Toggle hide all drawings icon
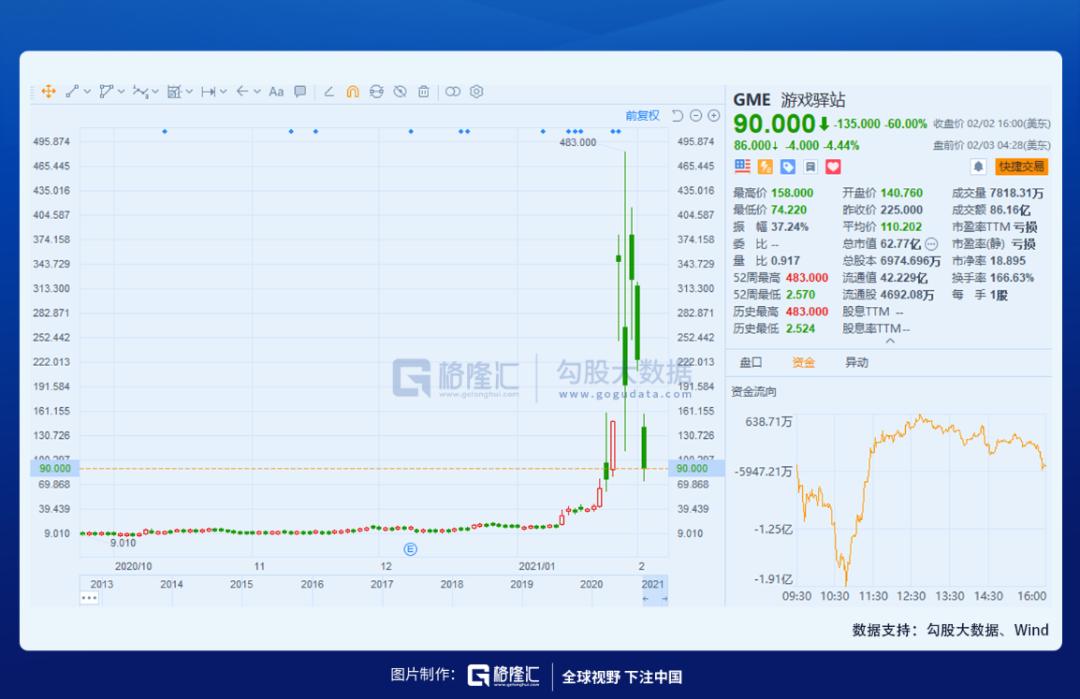1080x699 pixels. pyautogui.click(x=400, y=92)
